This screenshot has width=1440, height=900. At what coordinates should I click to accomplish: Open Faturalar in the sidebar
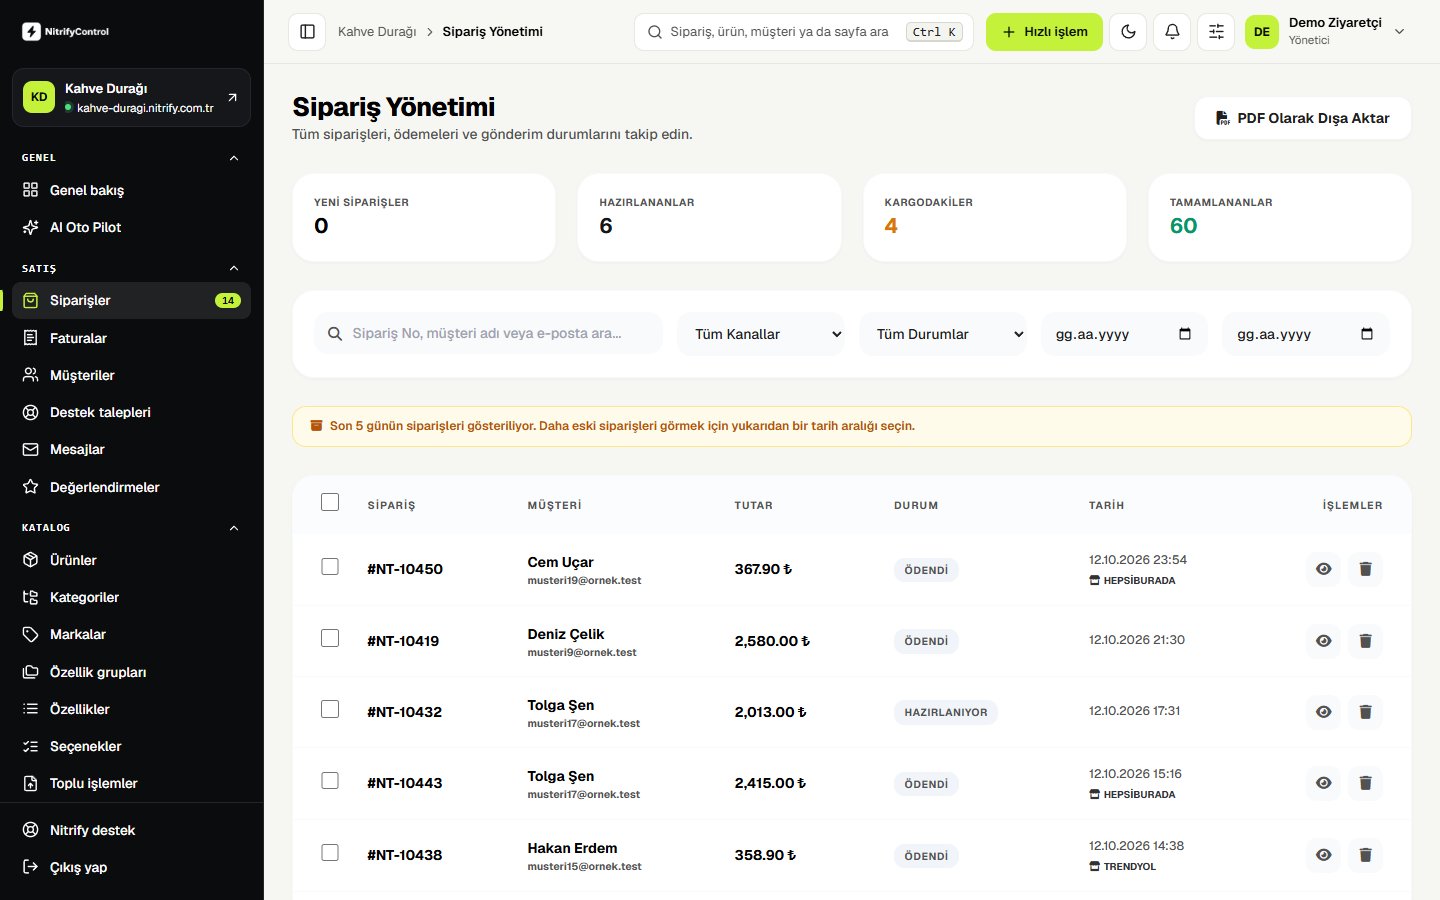point(132,338)
